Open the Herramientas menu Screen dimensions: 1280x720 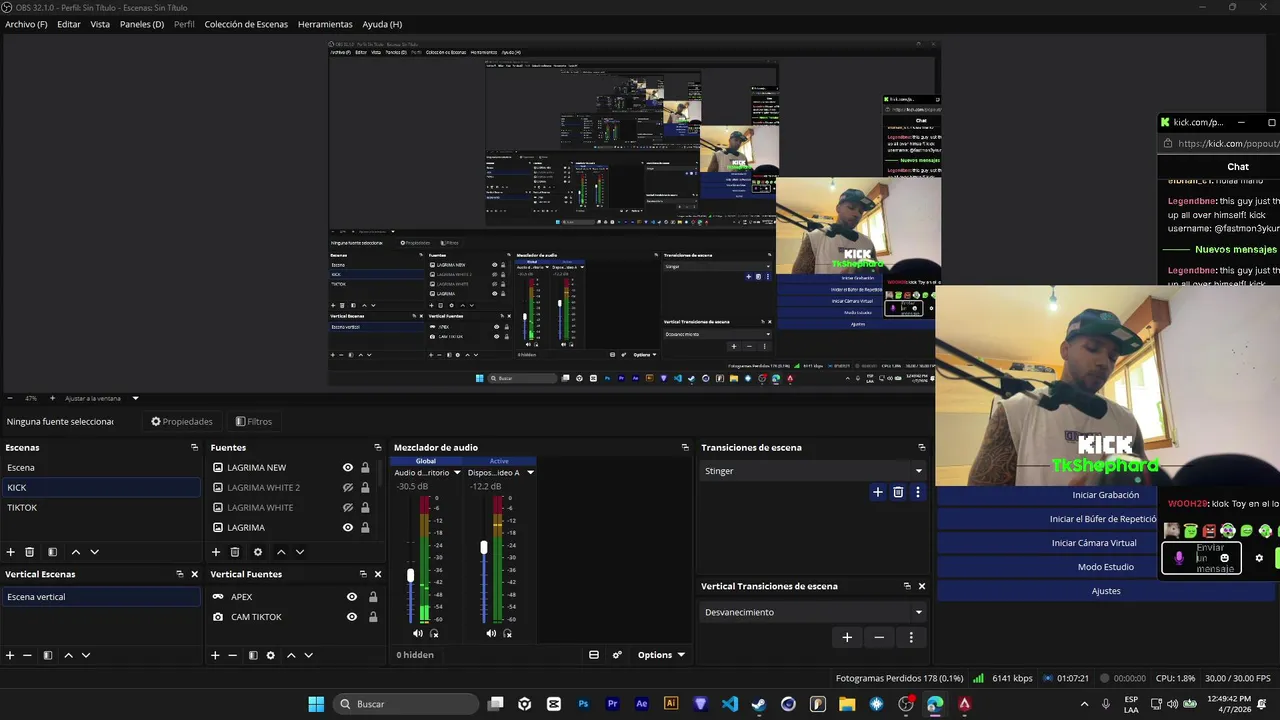(325, 24)
